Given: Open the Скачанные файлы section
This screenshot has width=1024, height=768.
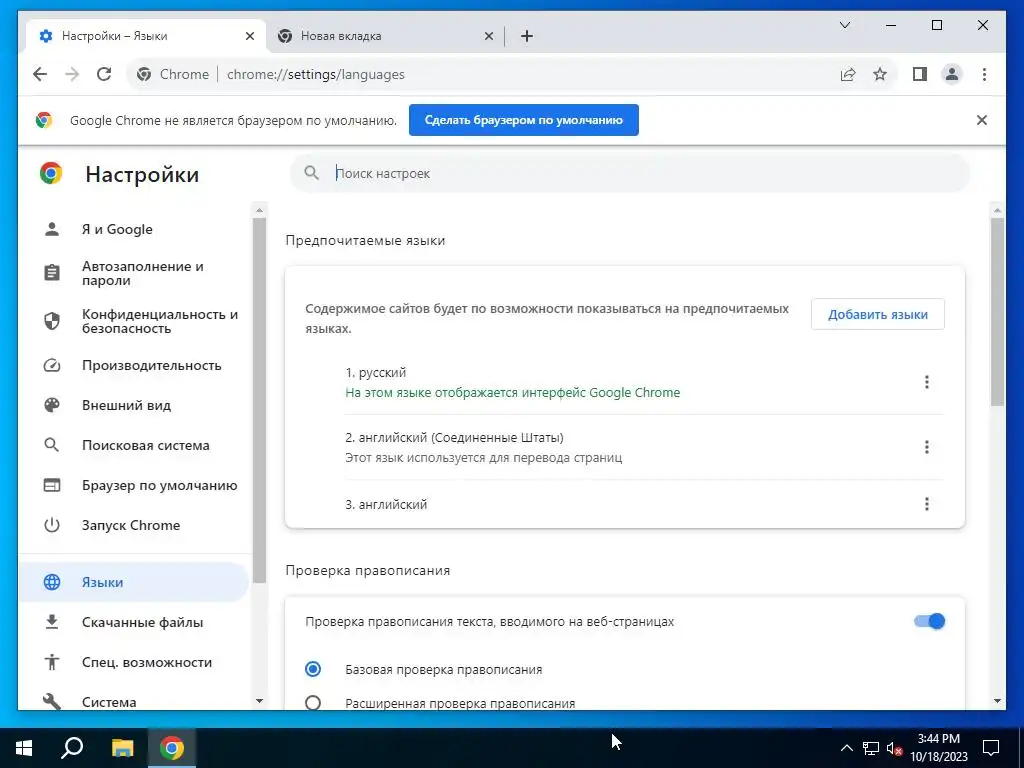Looking at the screenshot, I should [133, 622].
